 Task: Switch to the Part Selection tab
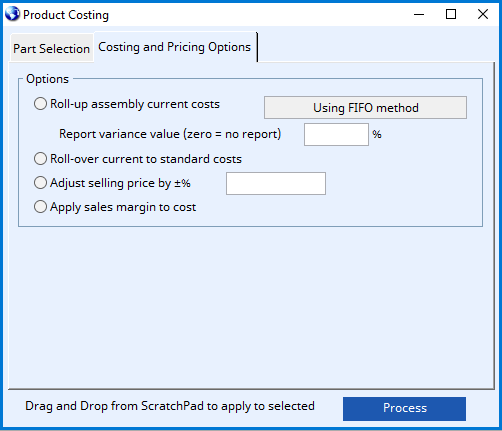52,48
